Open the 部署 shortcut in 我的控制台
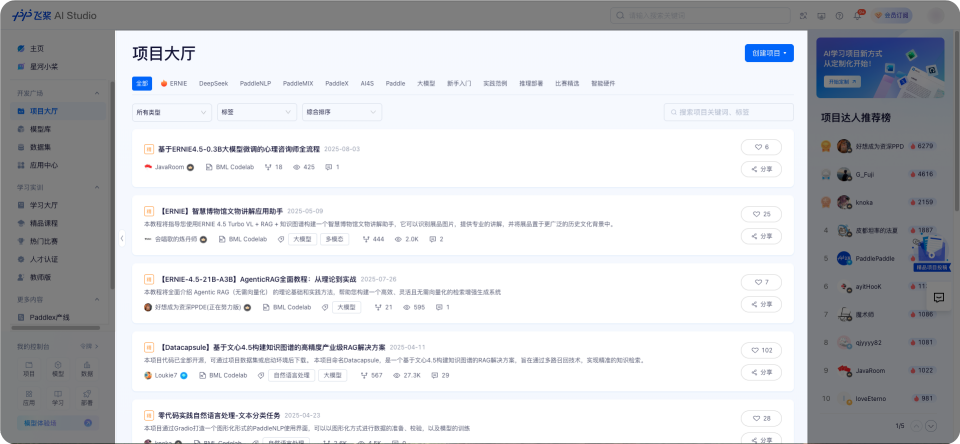960x444 pixels. [x=87, y=398]
